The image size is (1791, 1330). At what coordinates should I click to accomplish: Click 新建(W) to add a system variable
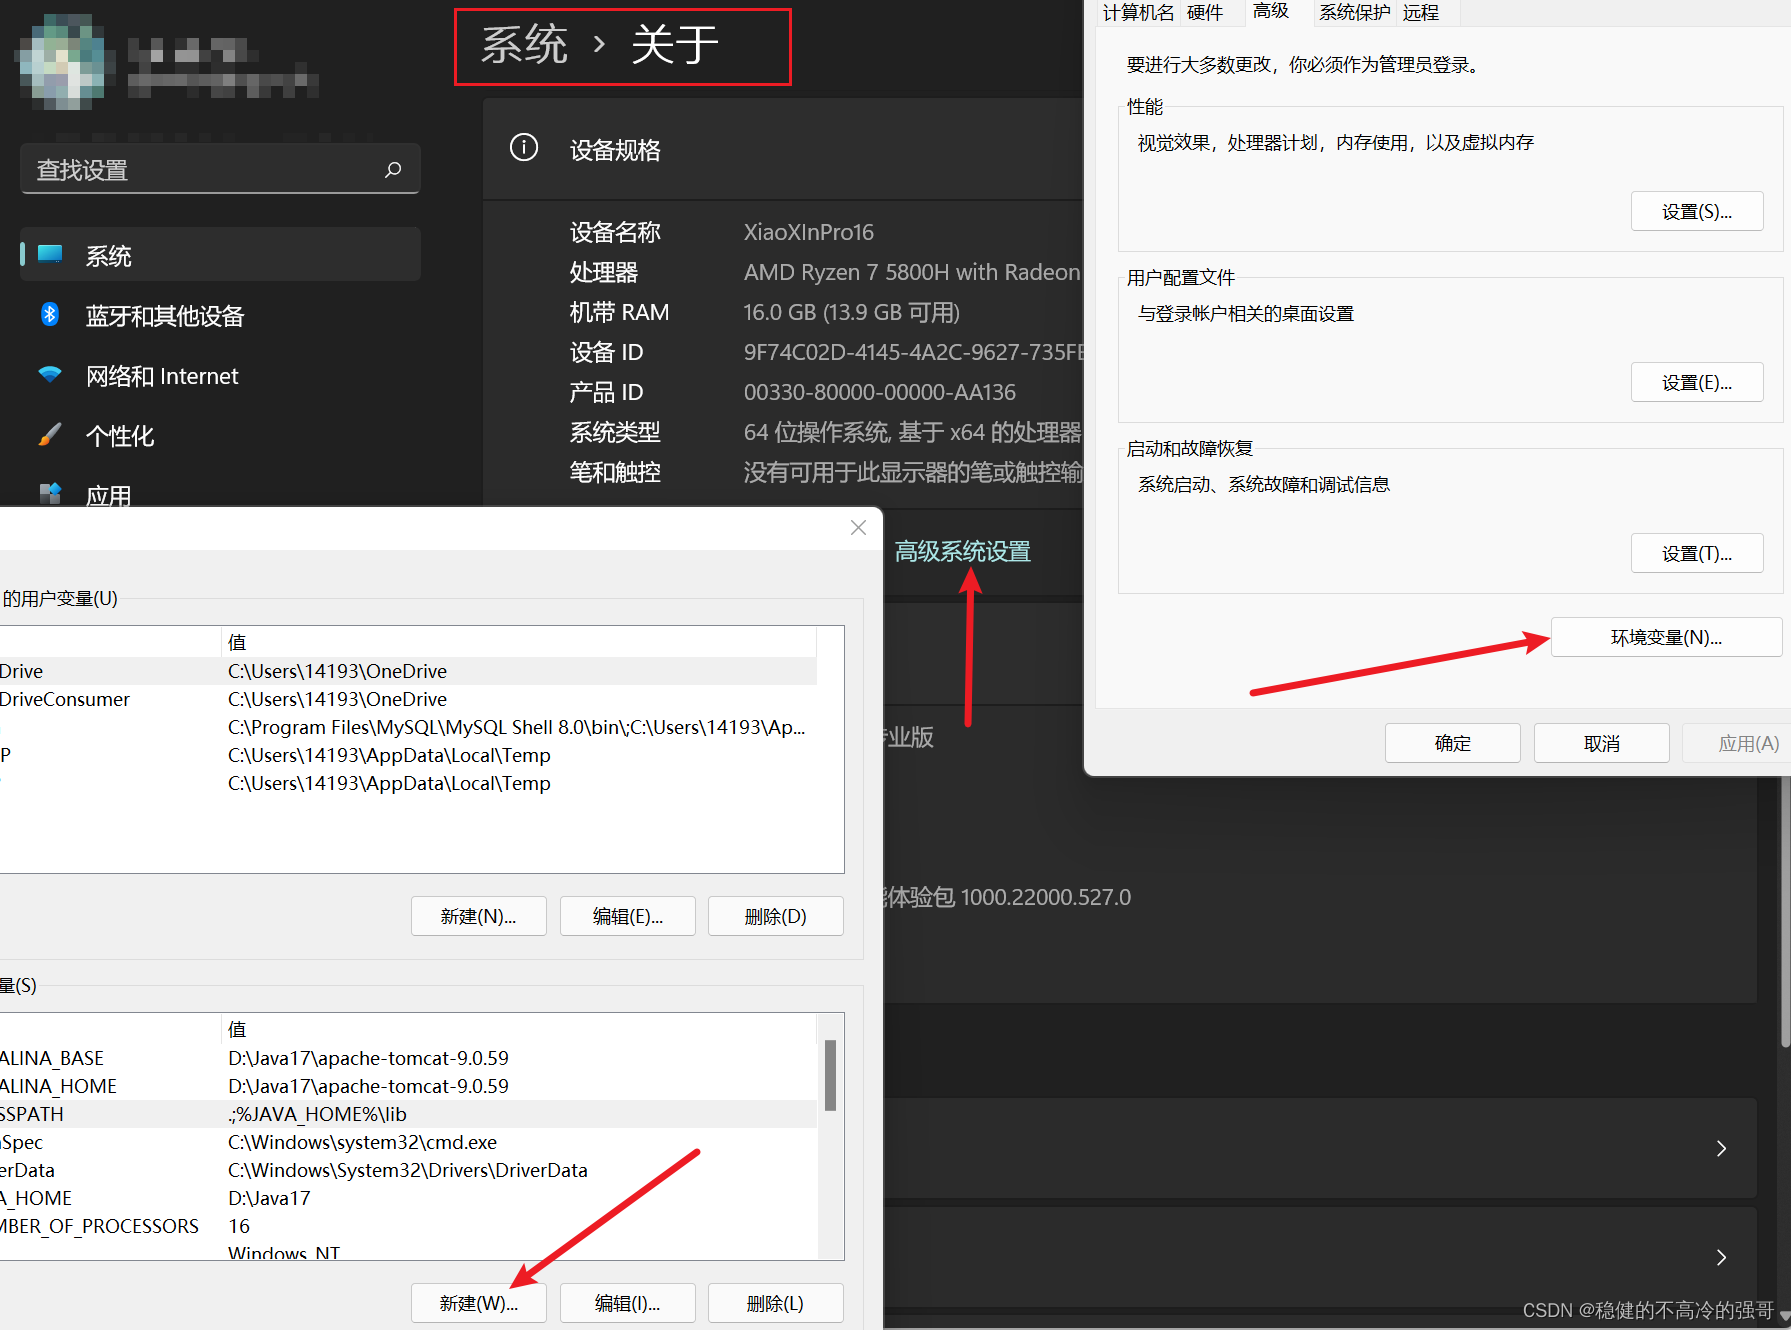[x=478, y=1302]
